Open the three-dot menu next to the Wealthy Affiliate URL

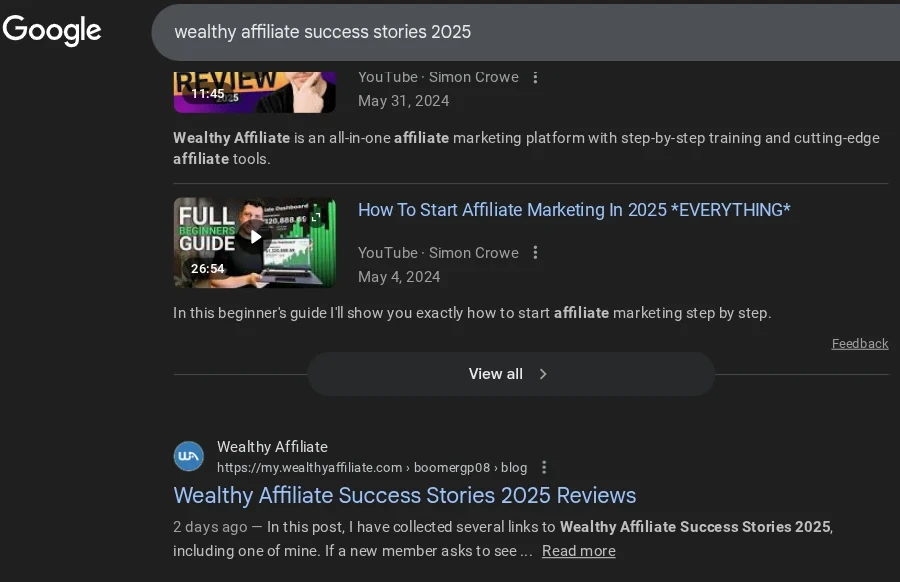(x=543, y=466)
